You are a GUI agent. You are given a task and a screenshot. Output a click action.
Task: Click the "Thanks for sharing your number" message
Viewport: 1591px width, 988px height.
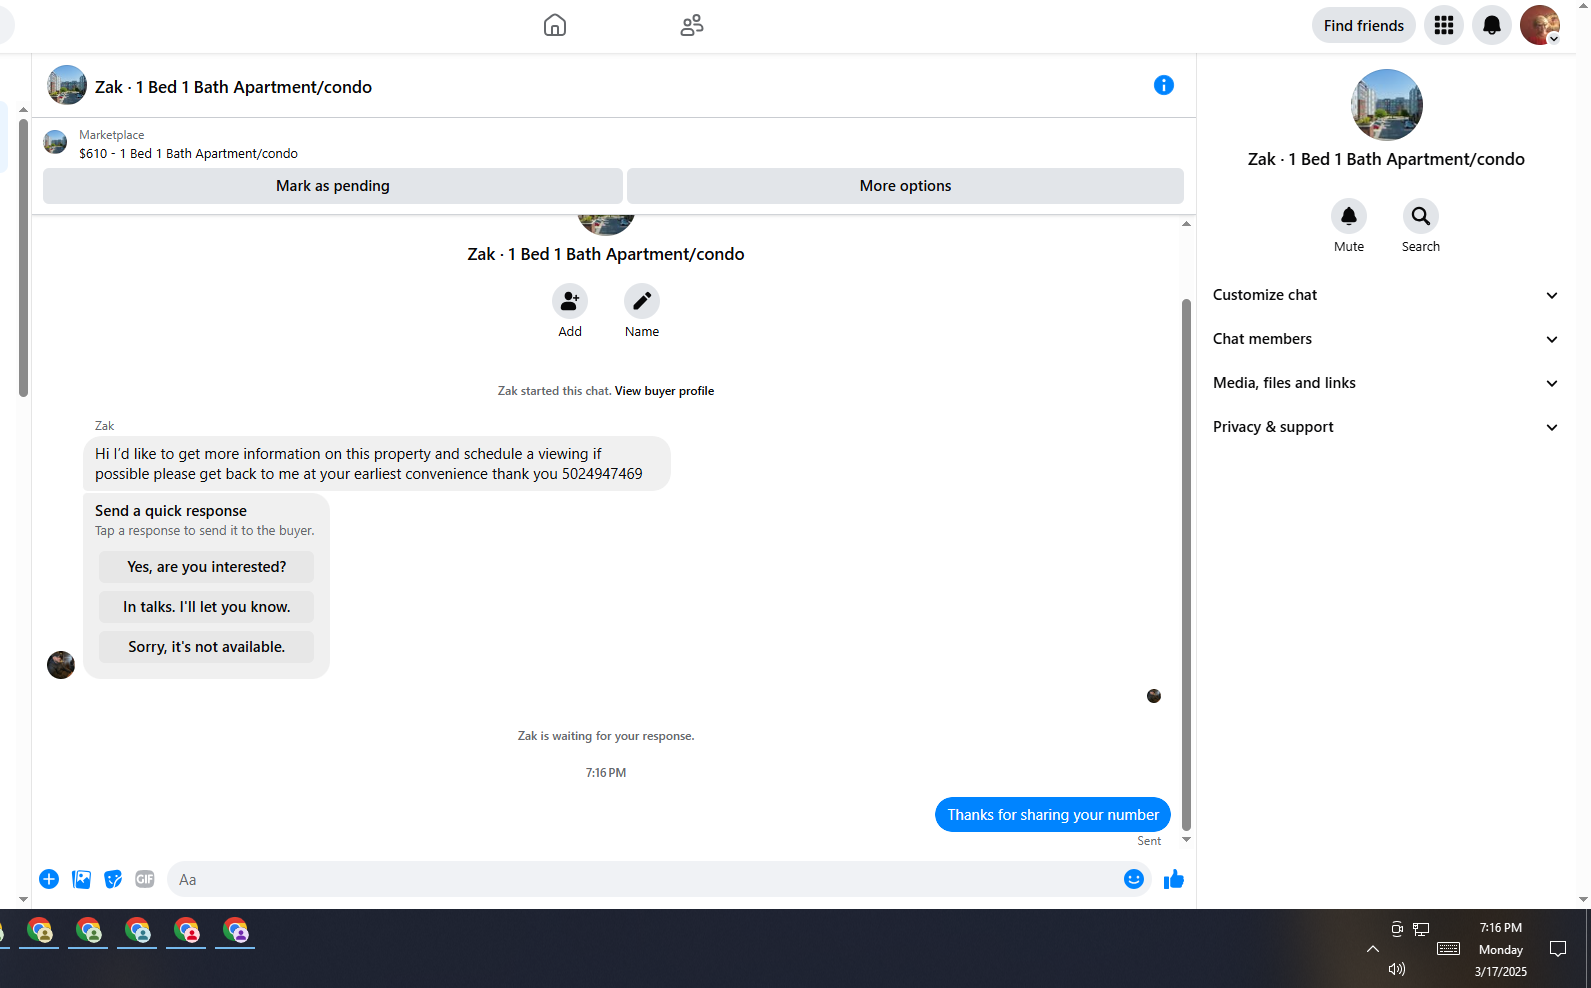point(1053,815)
